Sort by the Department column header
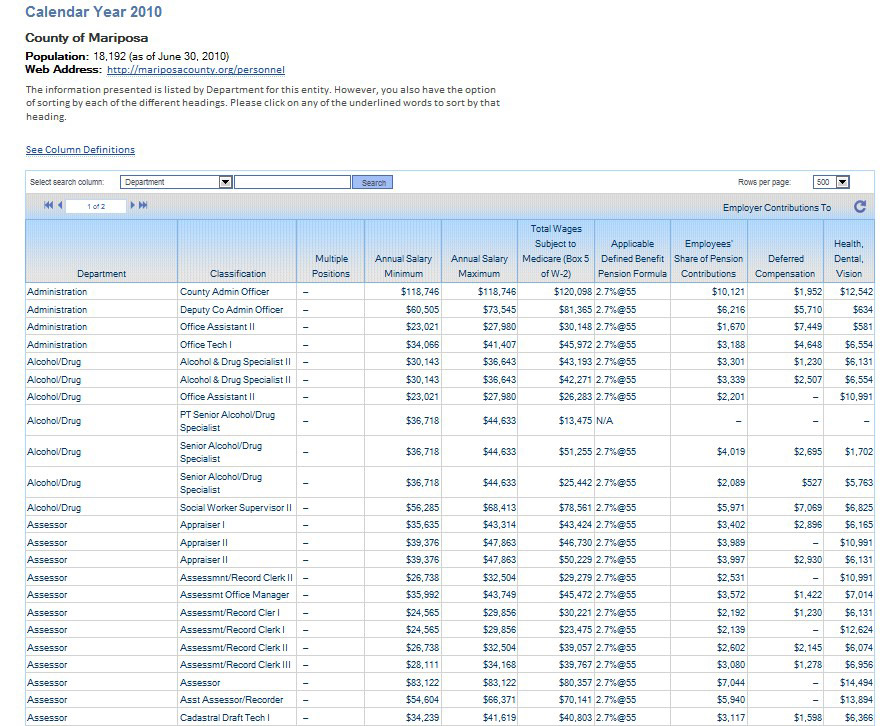This screenshot has height=726, width=890. (102, 274)
